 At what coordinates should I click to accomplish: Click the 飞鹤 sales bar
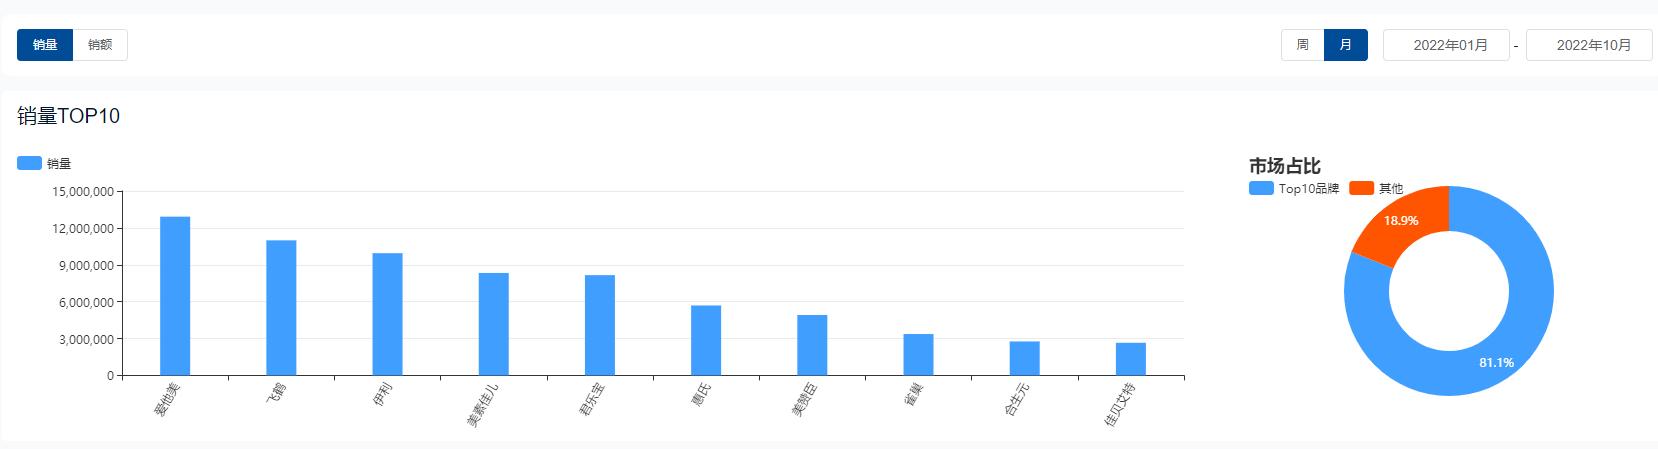pyautogui.click(x=281, y=308)
